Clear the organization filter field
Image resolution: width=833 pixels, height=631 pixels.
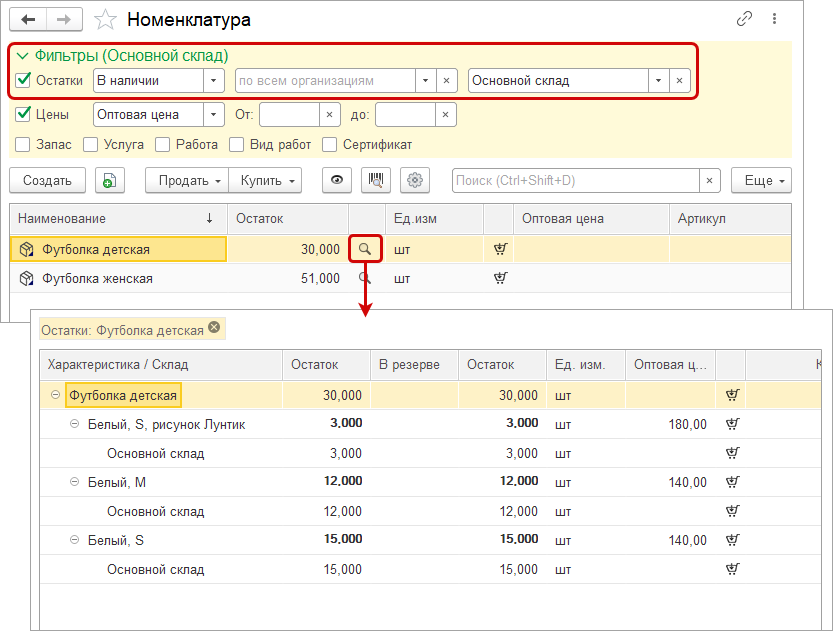[x=446, y=81]
